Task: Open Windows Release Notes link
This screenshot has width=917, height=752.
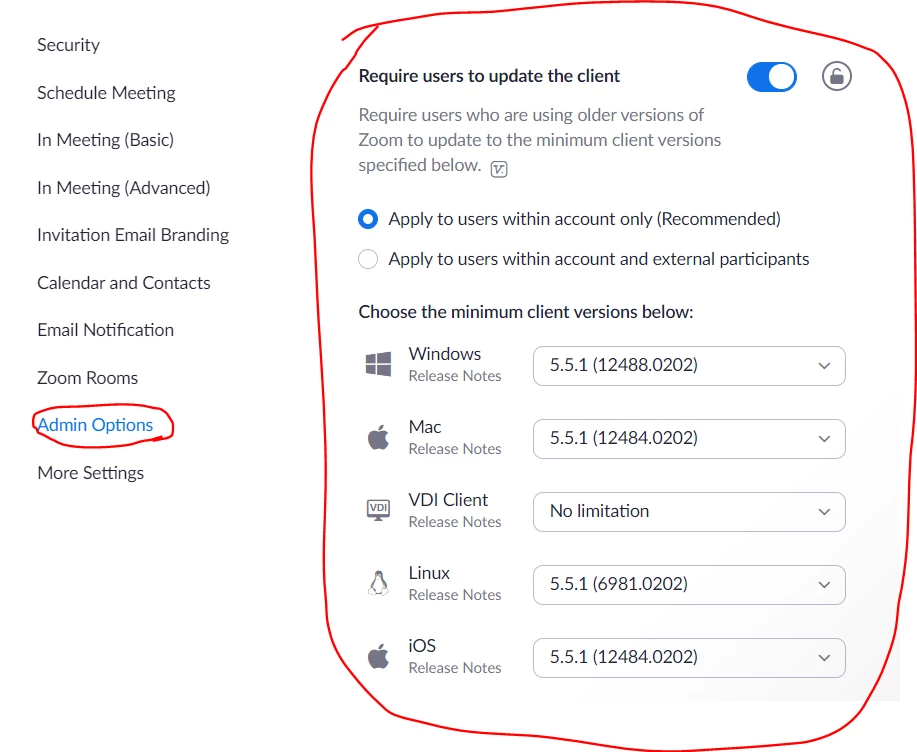Action: pos(455,376)
